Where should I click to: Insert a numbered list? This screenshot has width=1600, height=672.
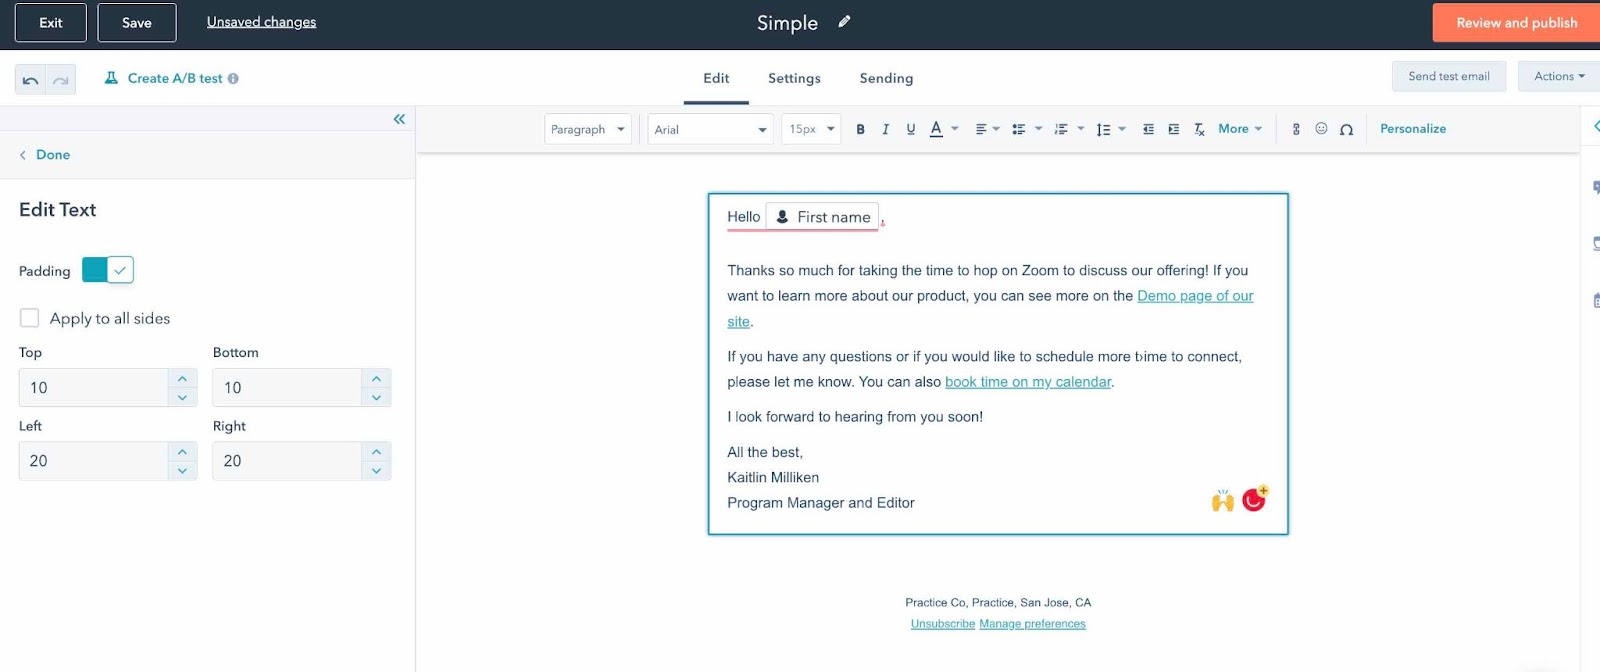1061,129
